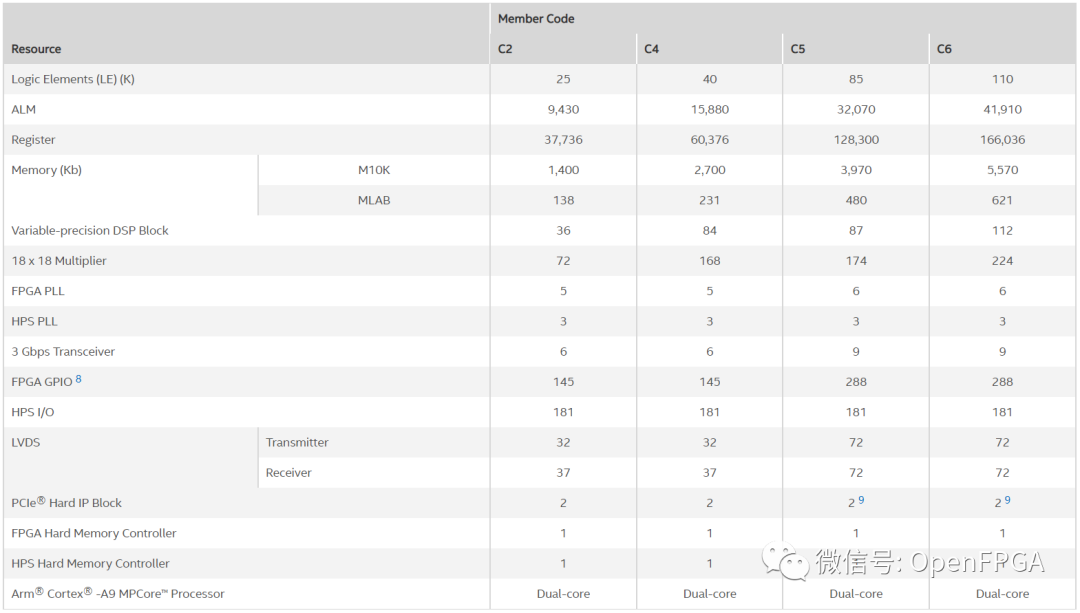The height and width of the screenshot is (613, 1080).
Task: Select the C5 column header
Action: click(798, 49)
